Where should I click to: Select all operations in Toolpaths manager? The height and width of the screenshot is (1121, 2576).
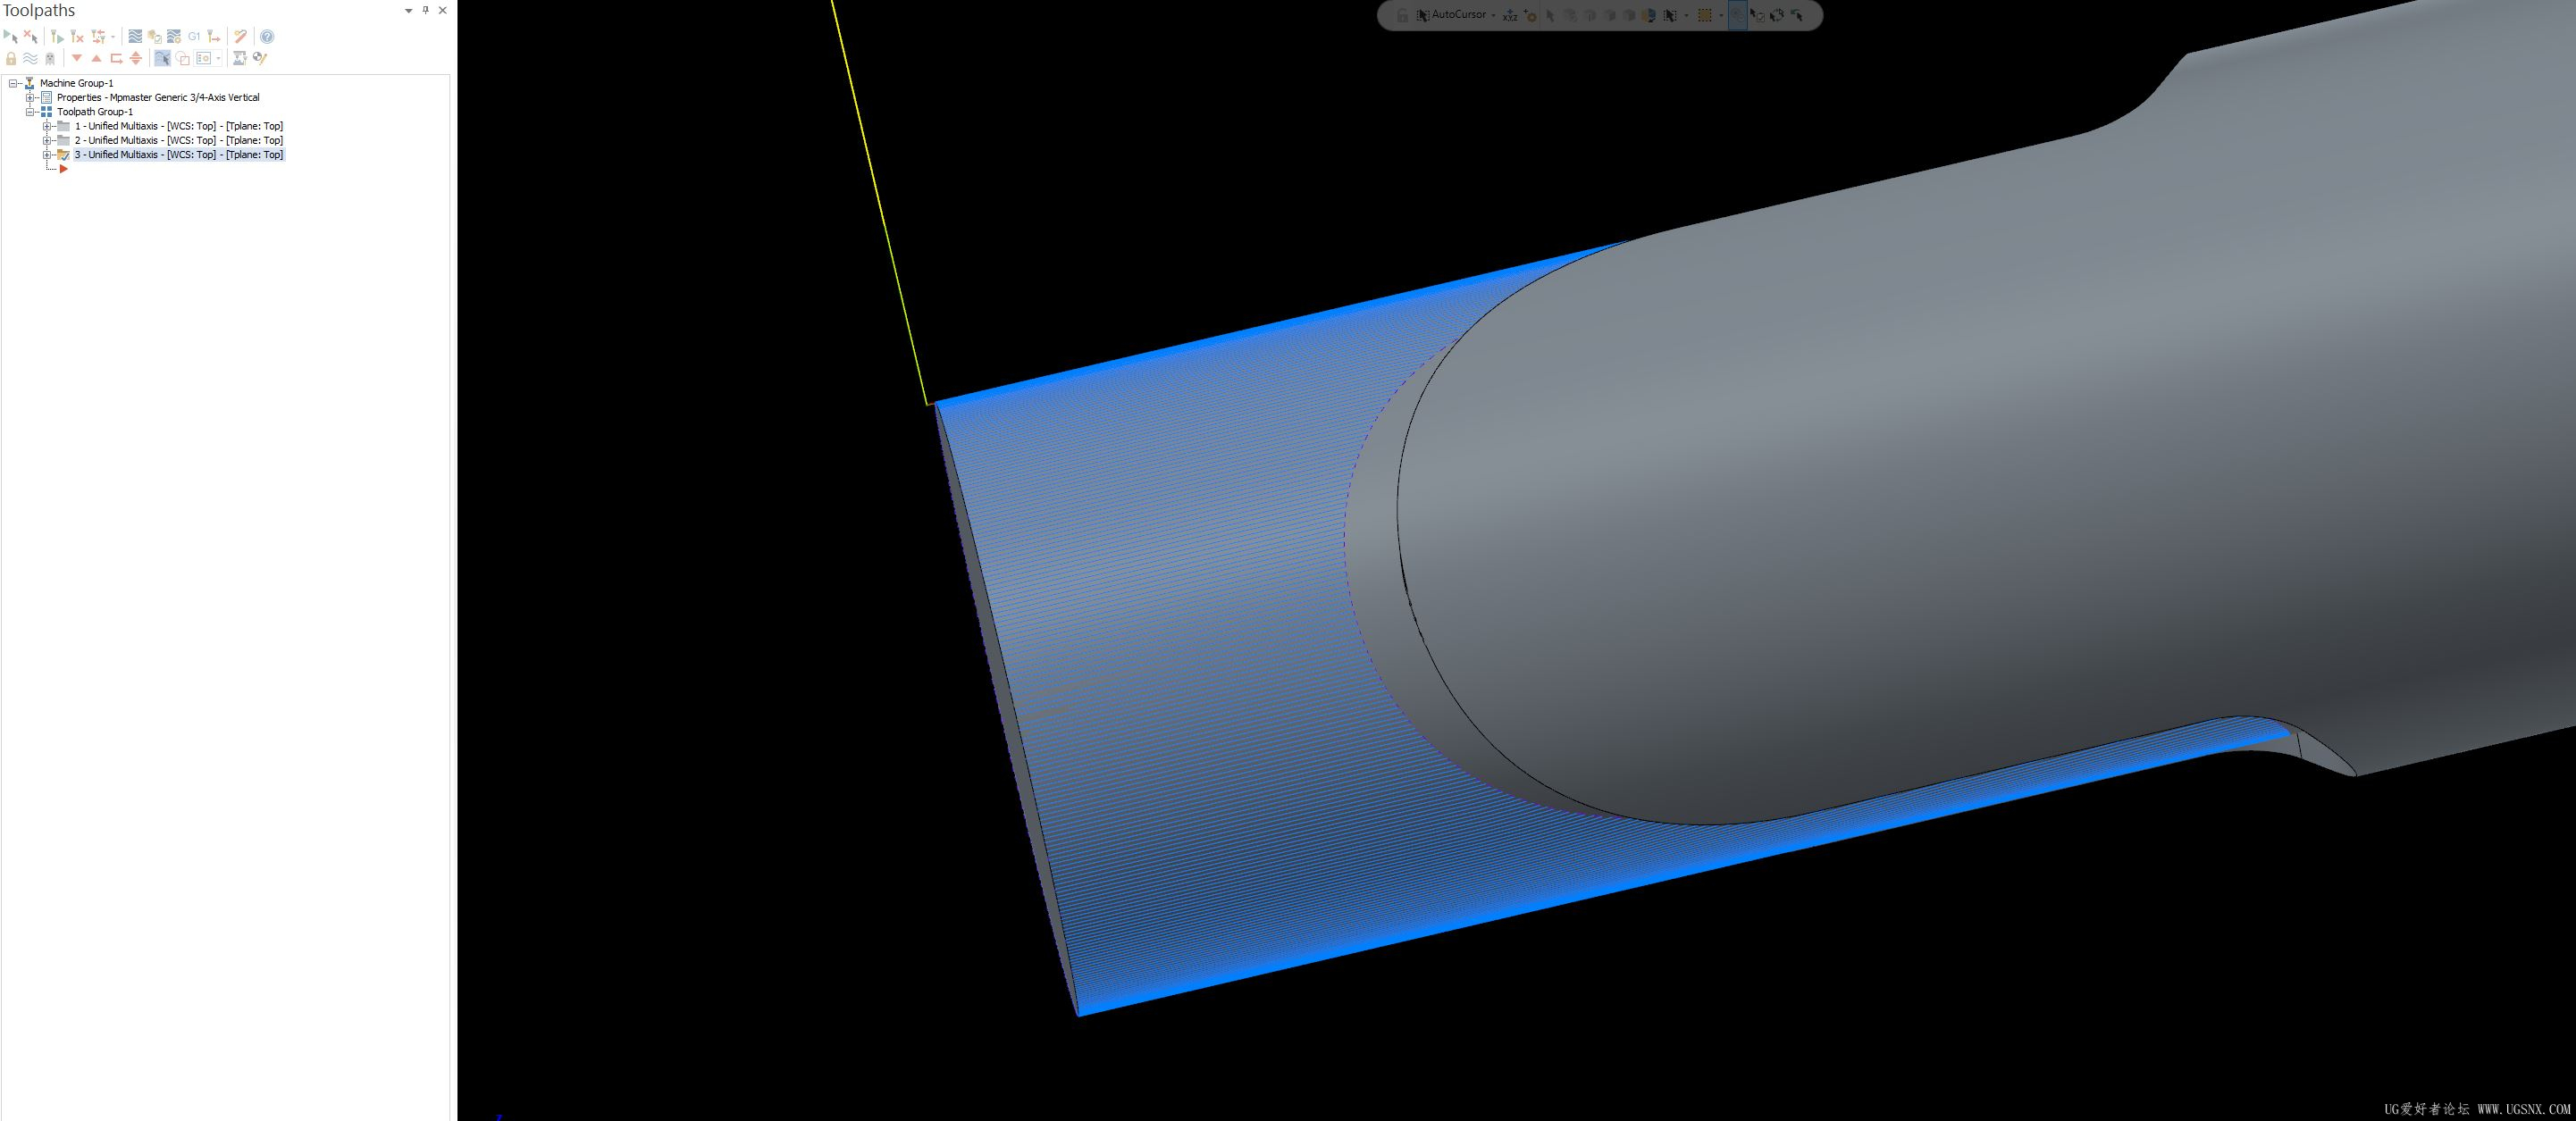[11, 37]
